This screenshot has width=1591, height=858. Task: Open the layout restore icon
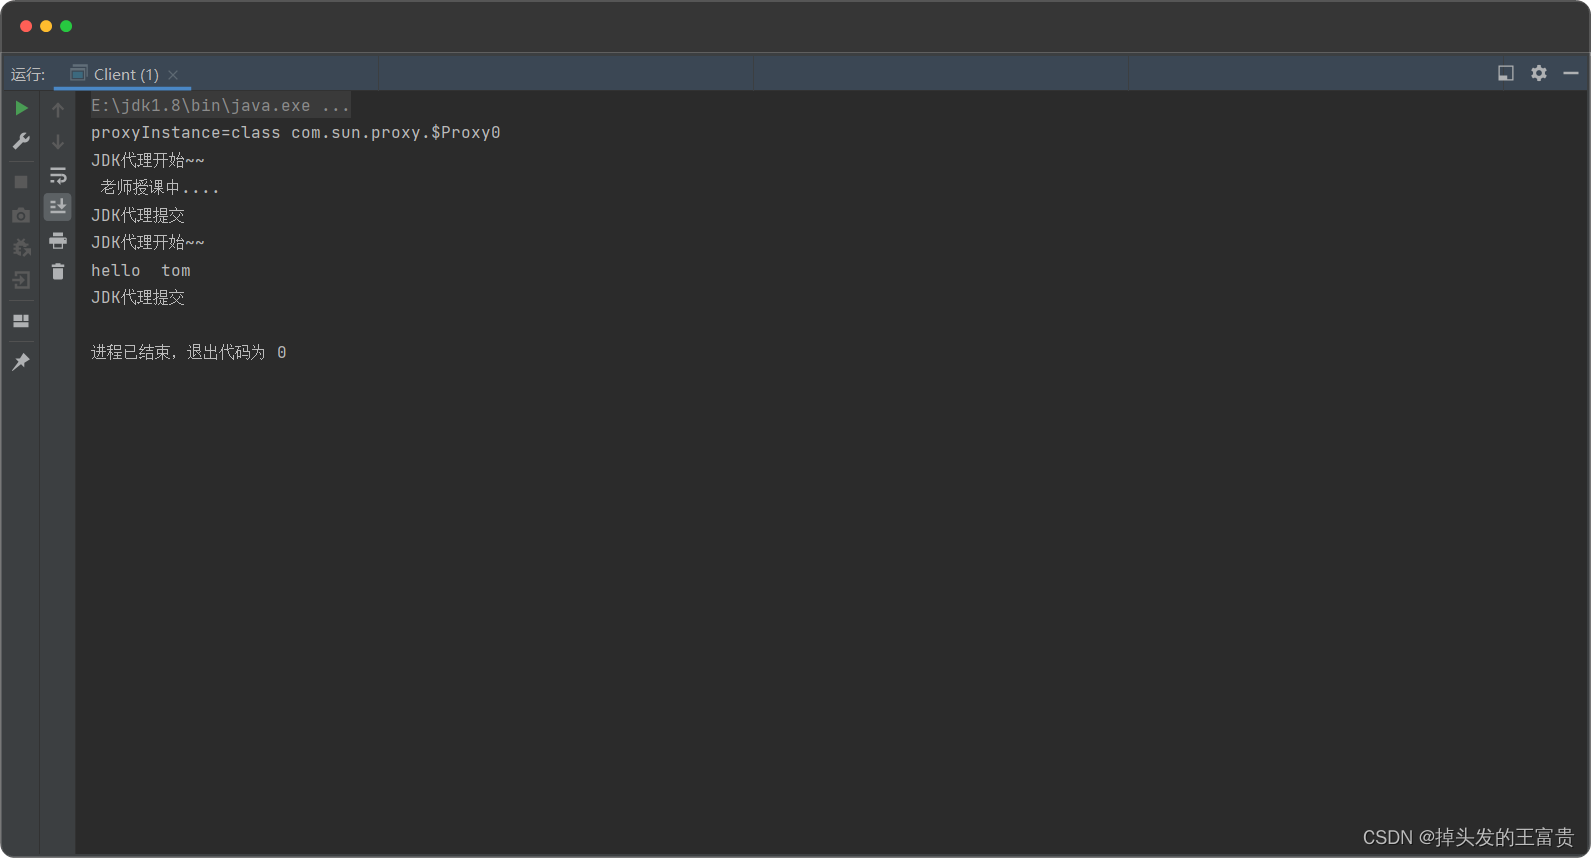coord(21,321)
